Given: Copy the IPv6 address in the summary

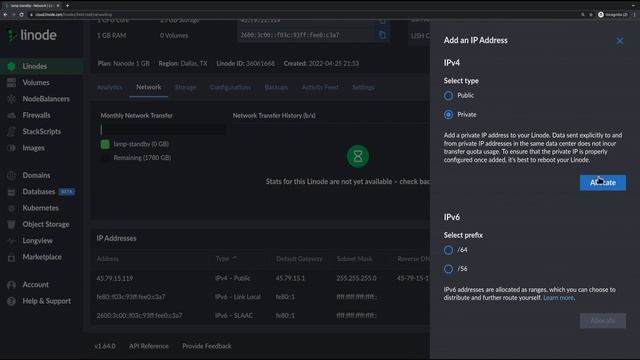Looking at the screenshot, I should [x=382, y=35].
